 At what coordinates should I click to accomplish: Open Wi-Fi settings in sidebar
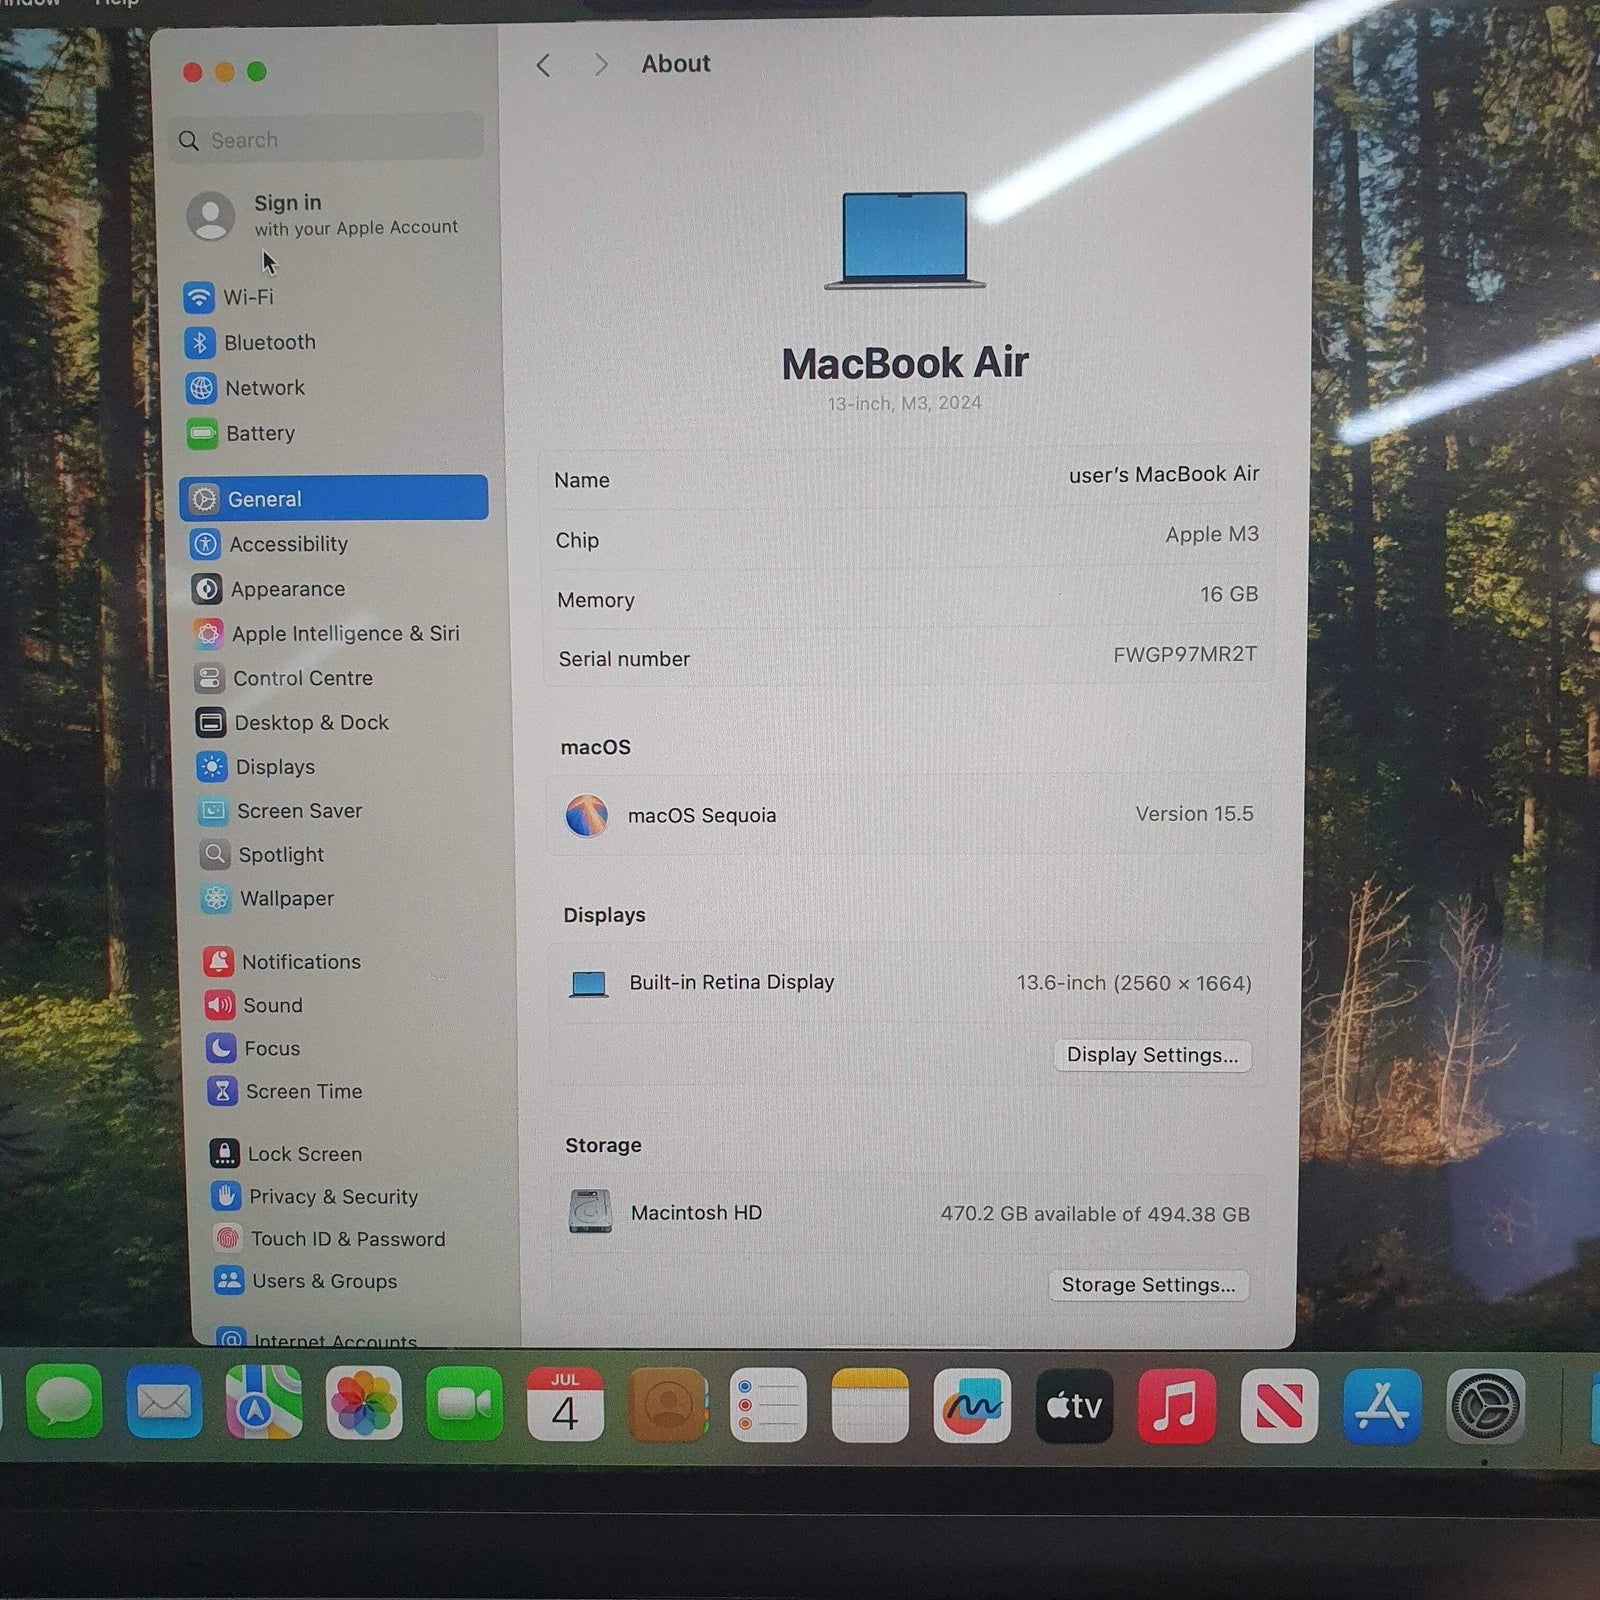[247, 297]
